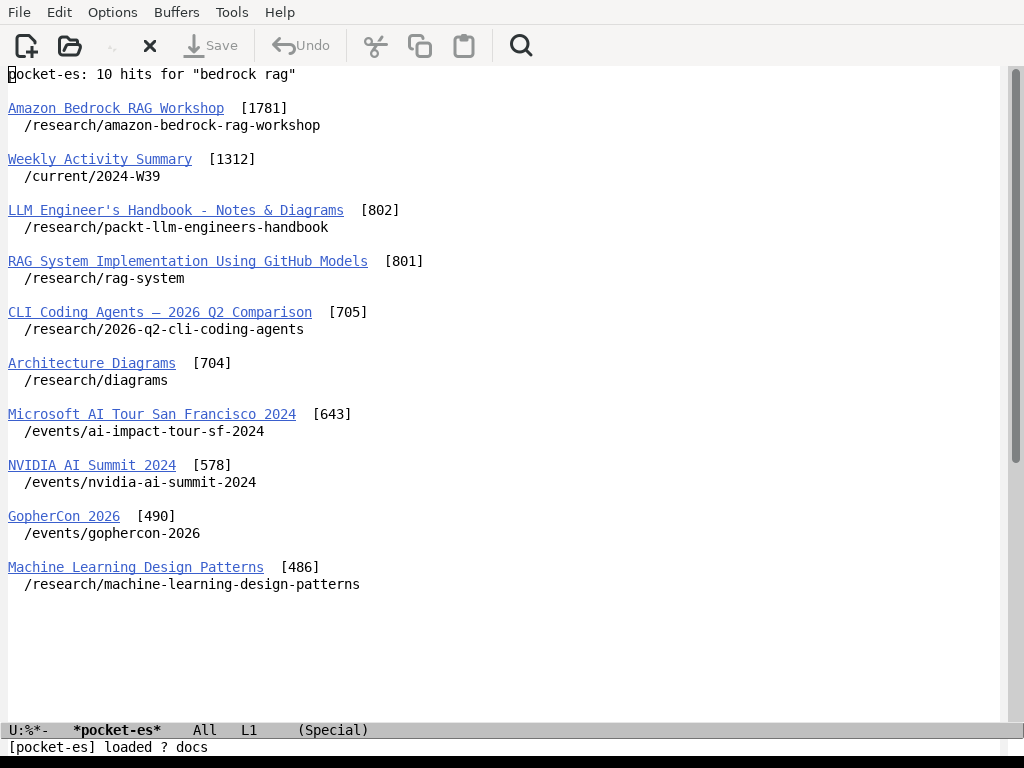This screenshot has height=768, width=1024.
Task: Open a file via the folder icon
Action: point(69,46)
